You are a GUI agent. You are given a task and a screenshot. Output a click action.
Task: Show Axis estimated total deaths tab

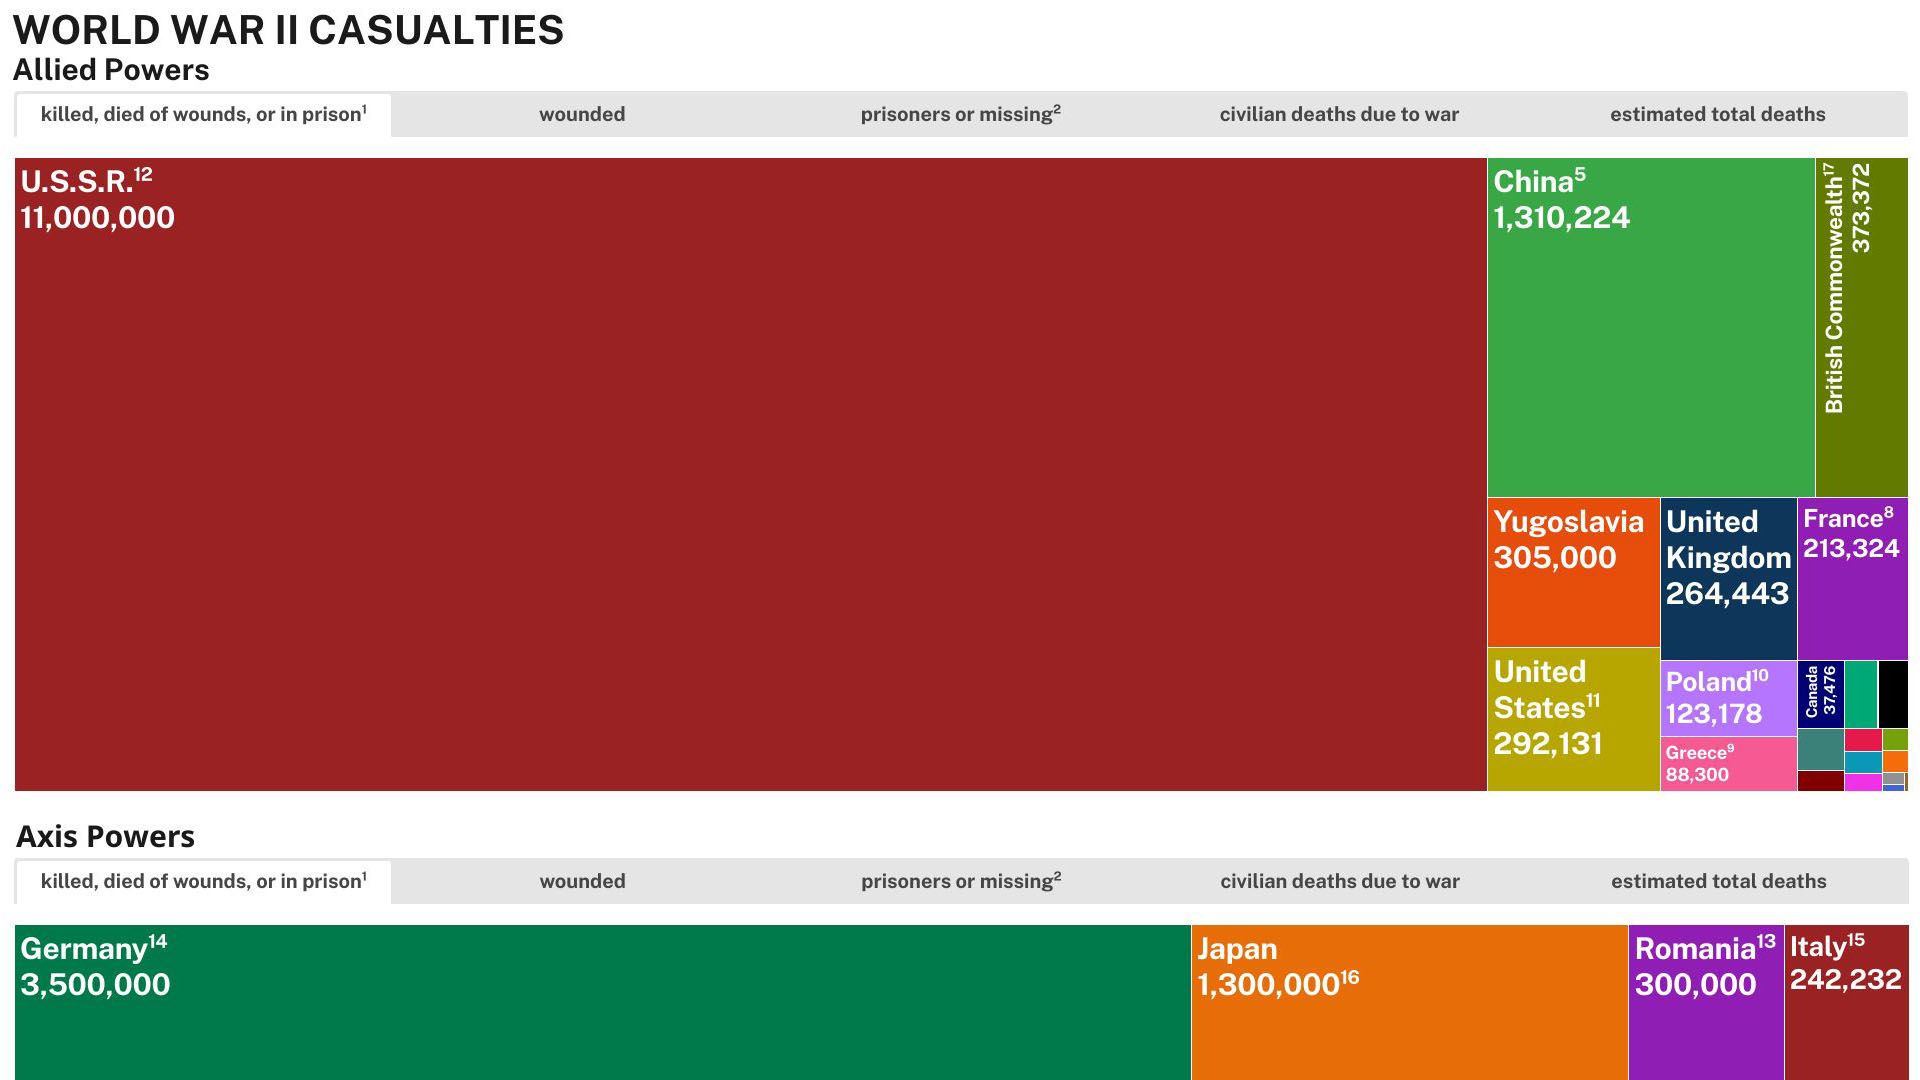point(1718,882)
